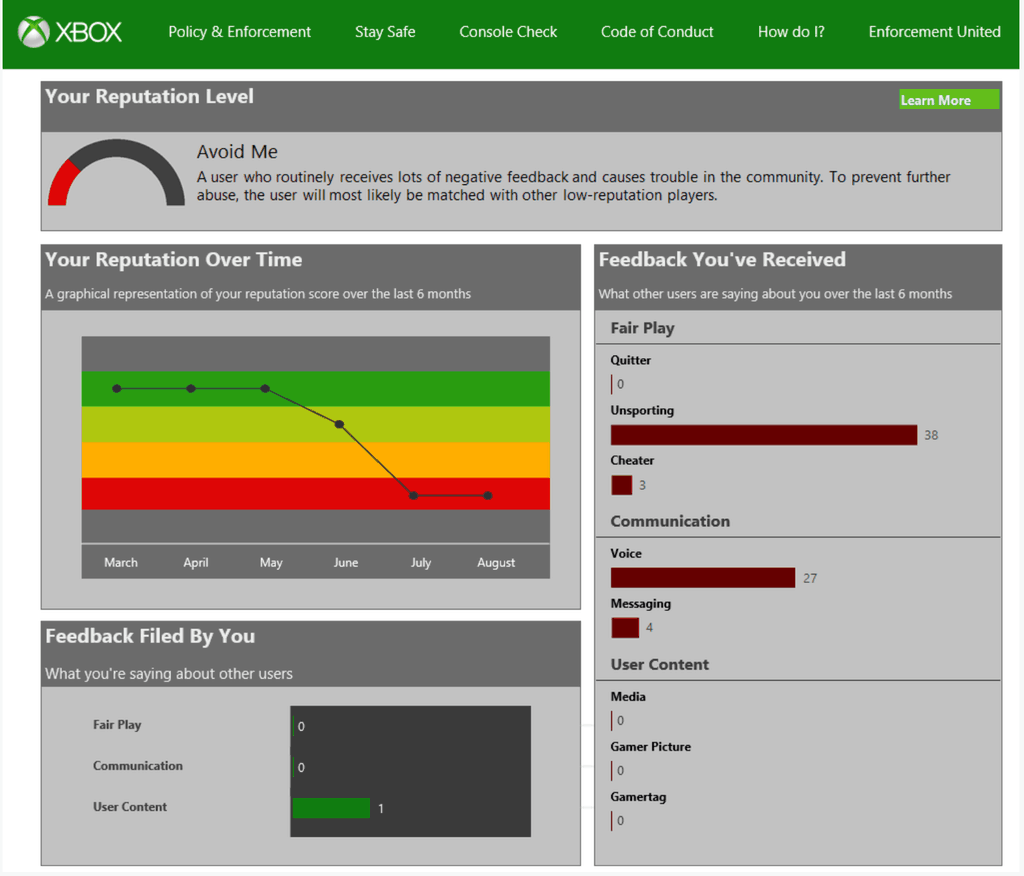Select the Unsporting feedback bar showing 38

click(763, 434)
